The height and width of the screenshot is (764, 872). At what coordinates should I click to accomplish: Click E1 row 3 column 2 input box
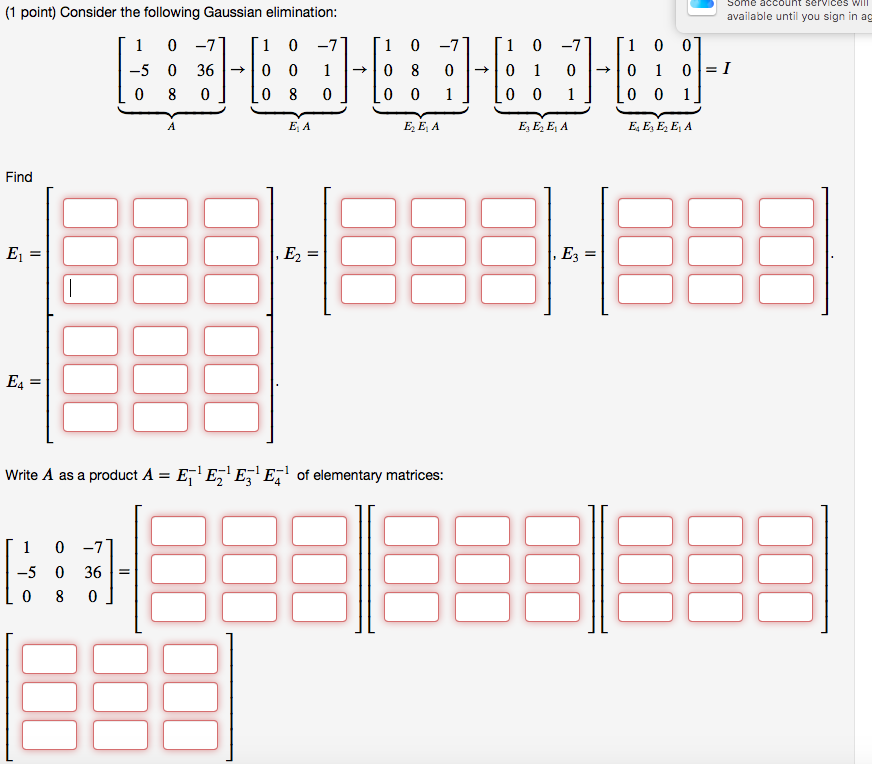tap(161, 289)
